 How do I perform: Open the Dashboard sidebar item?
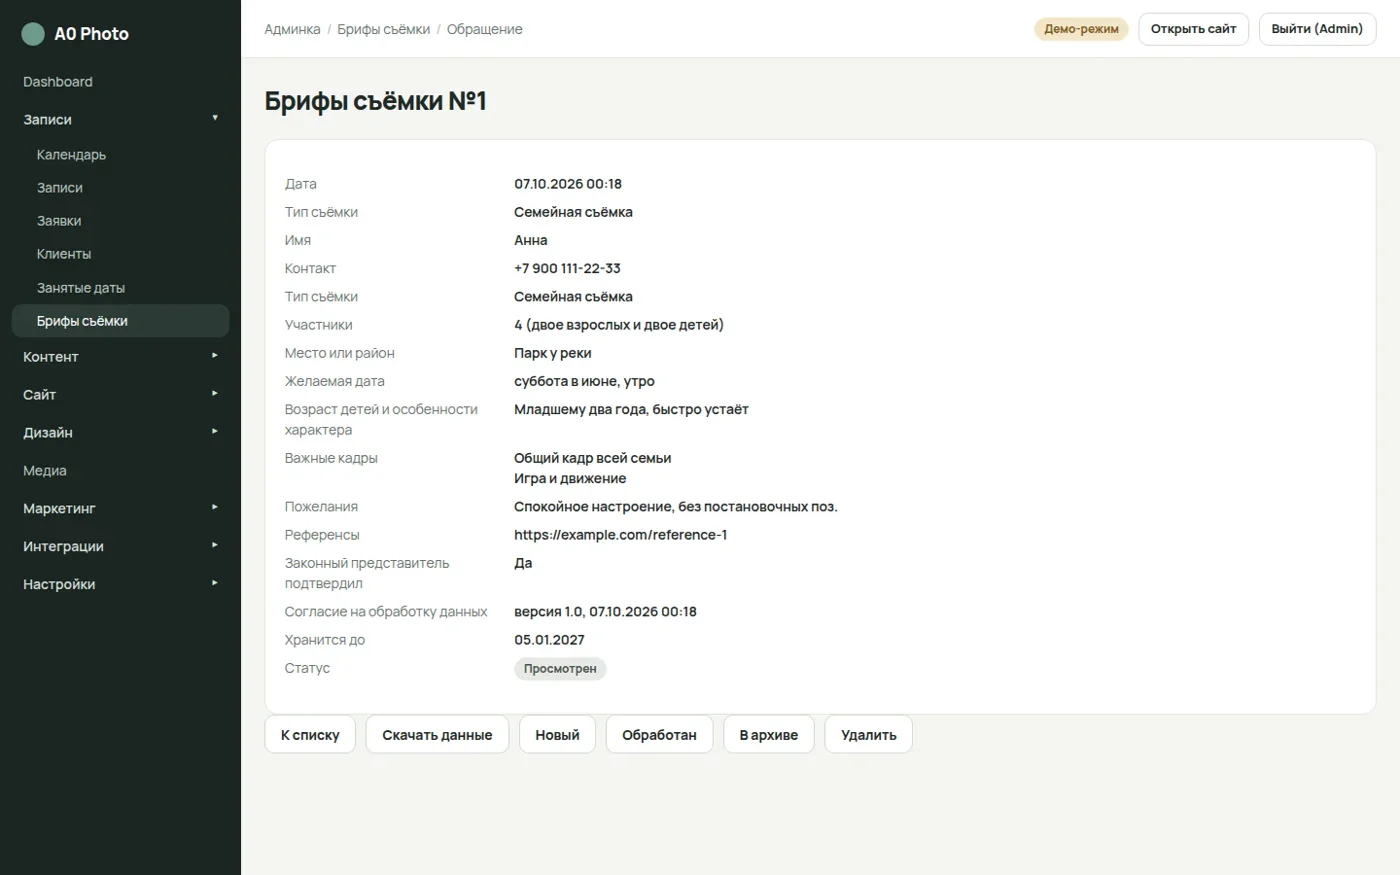[58, 82]
